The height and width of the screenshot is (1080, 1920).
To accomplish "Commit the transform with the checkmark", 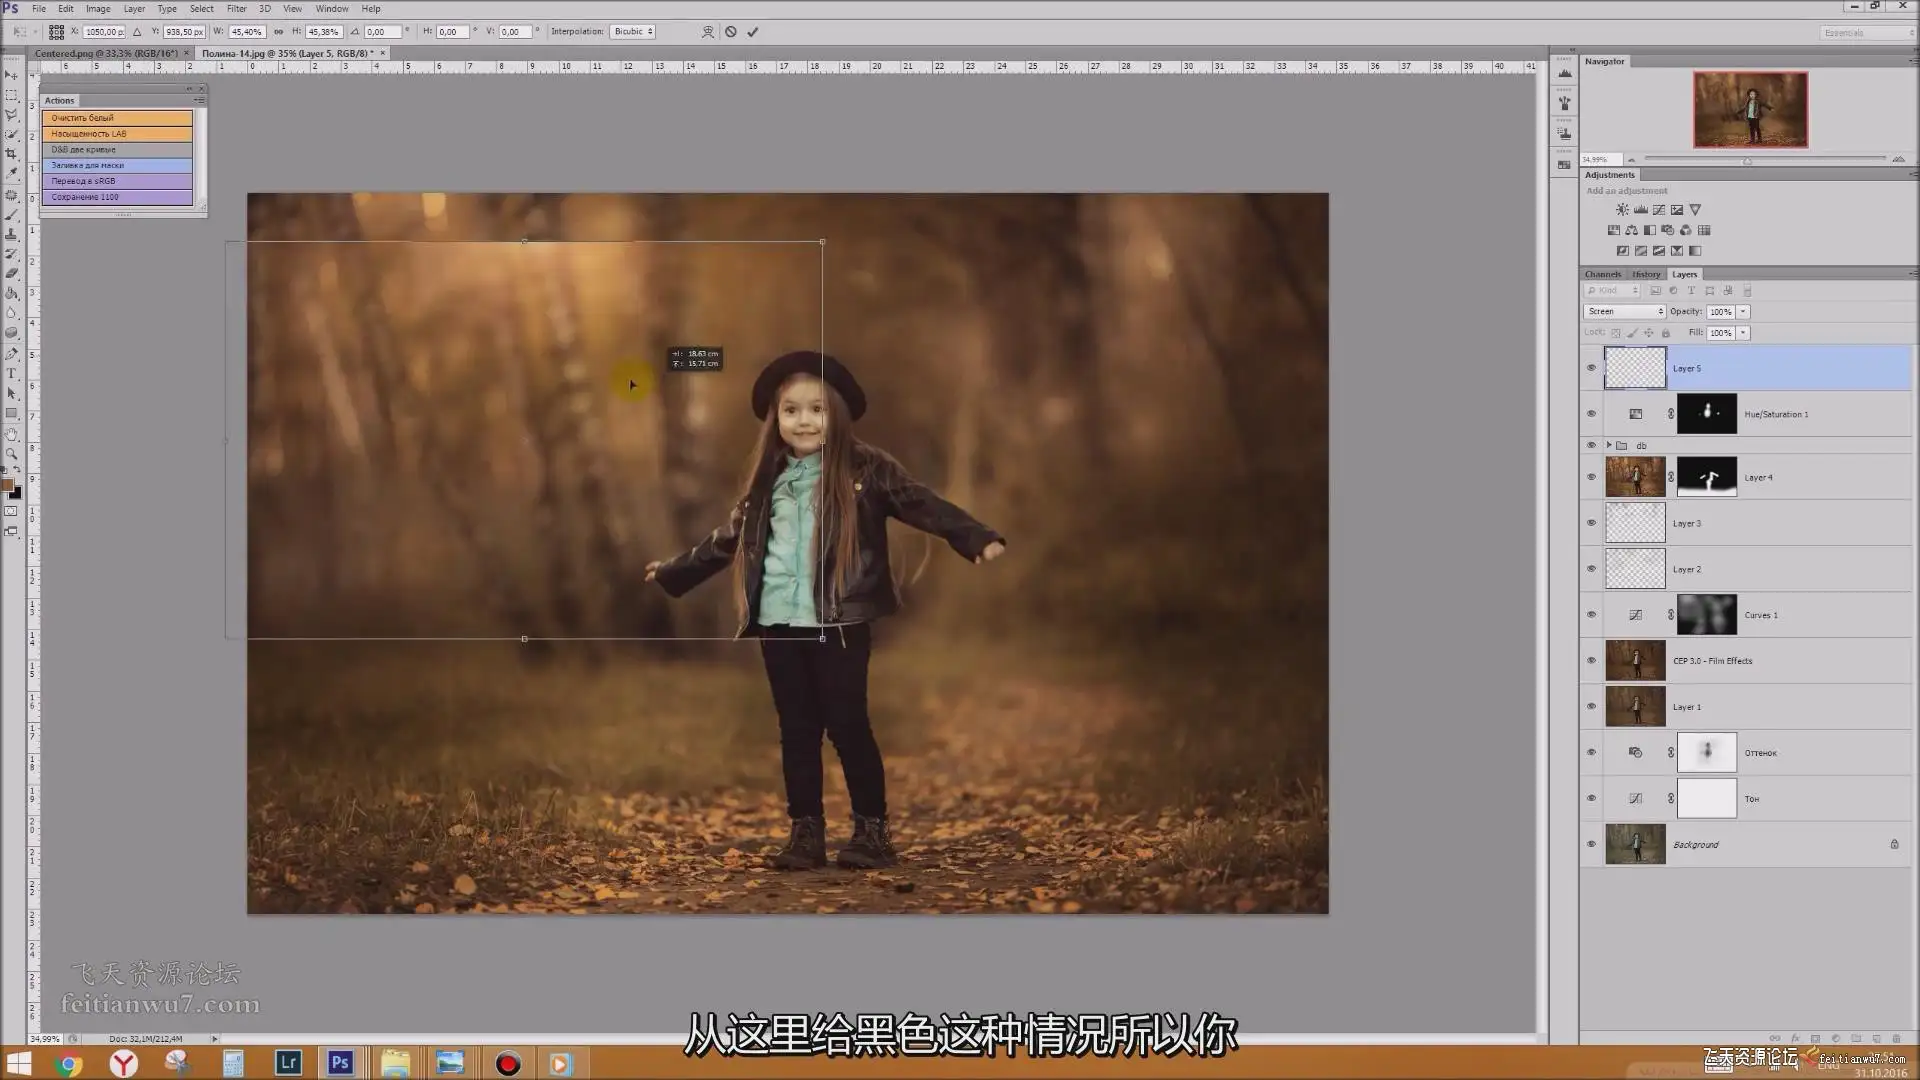I will pos(753,32).
